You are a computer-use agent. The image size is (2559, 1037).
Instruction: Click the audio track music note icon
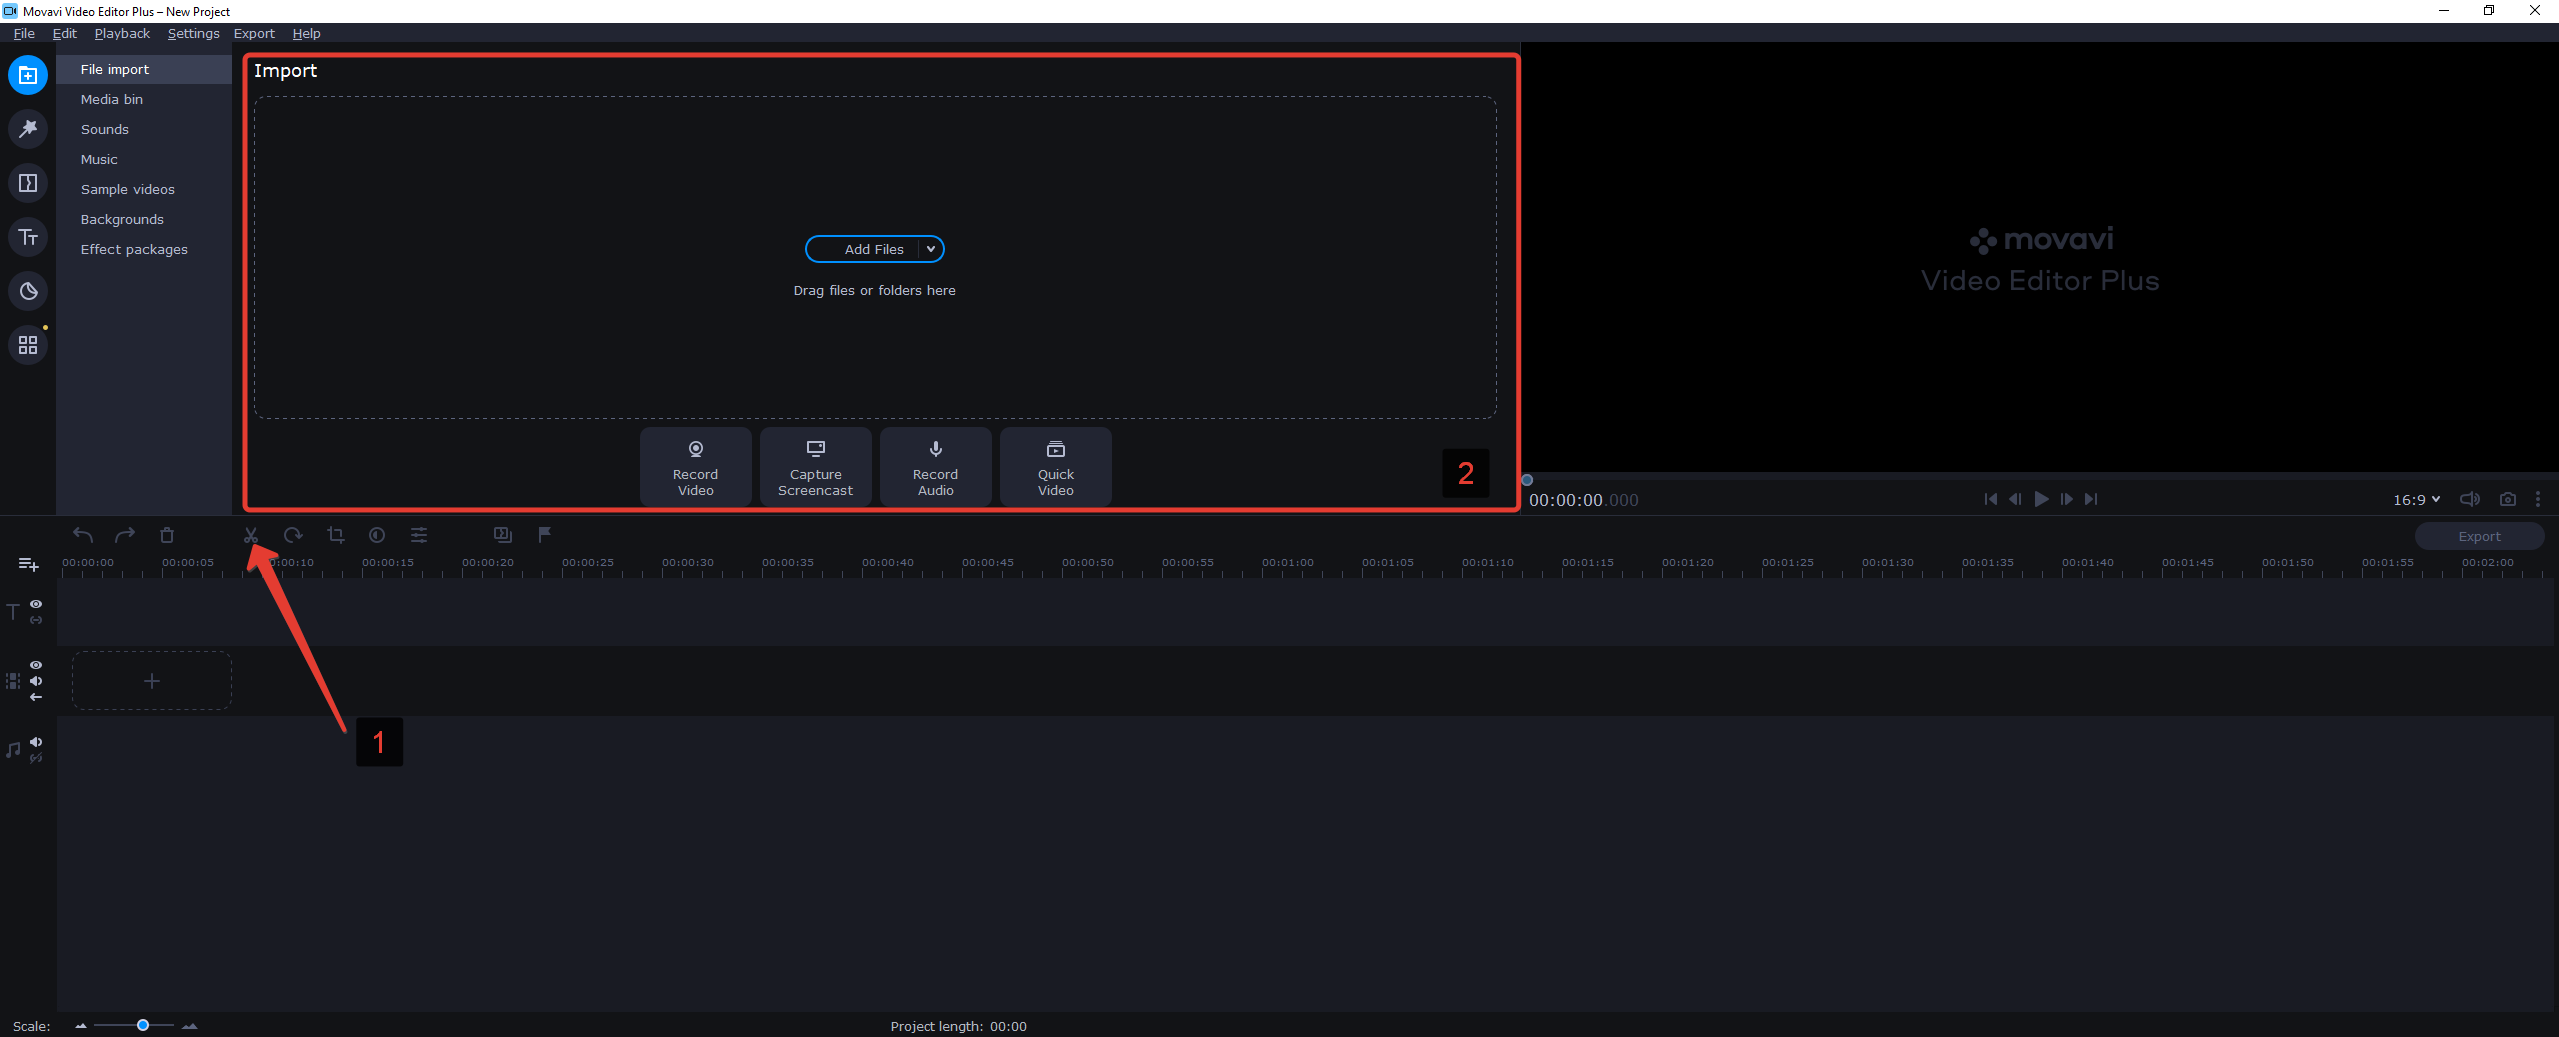13,750
